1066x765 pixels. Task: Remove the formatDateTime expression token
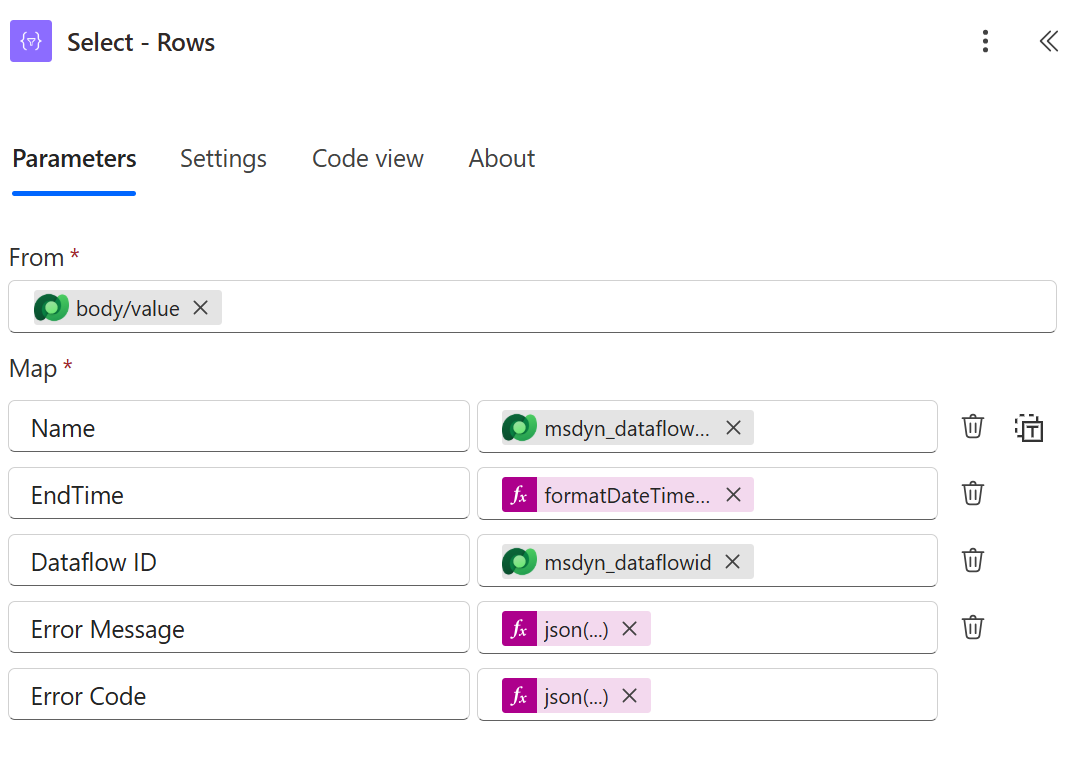[734, 495]
